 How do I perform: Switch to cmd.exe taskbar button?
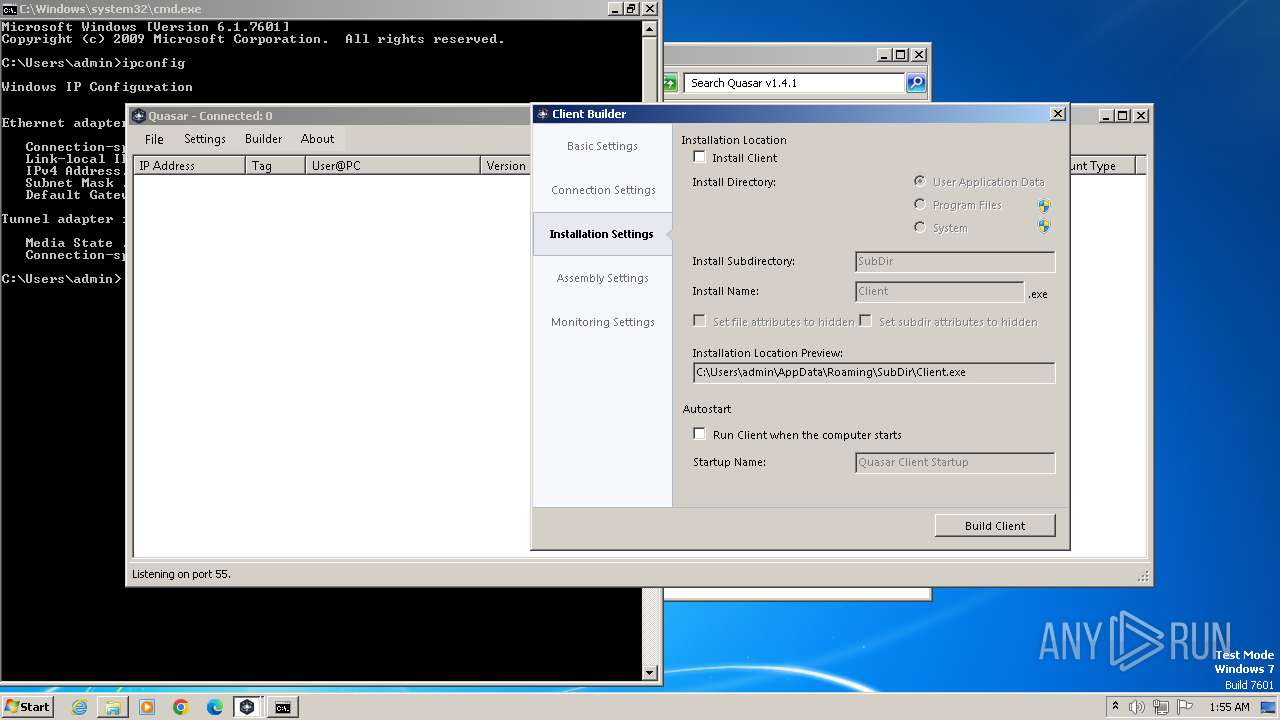283,707
